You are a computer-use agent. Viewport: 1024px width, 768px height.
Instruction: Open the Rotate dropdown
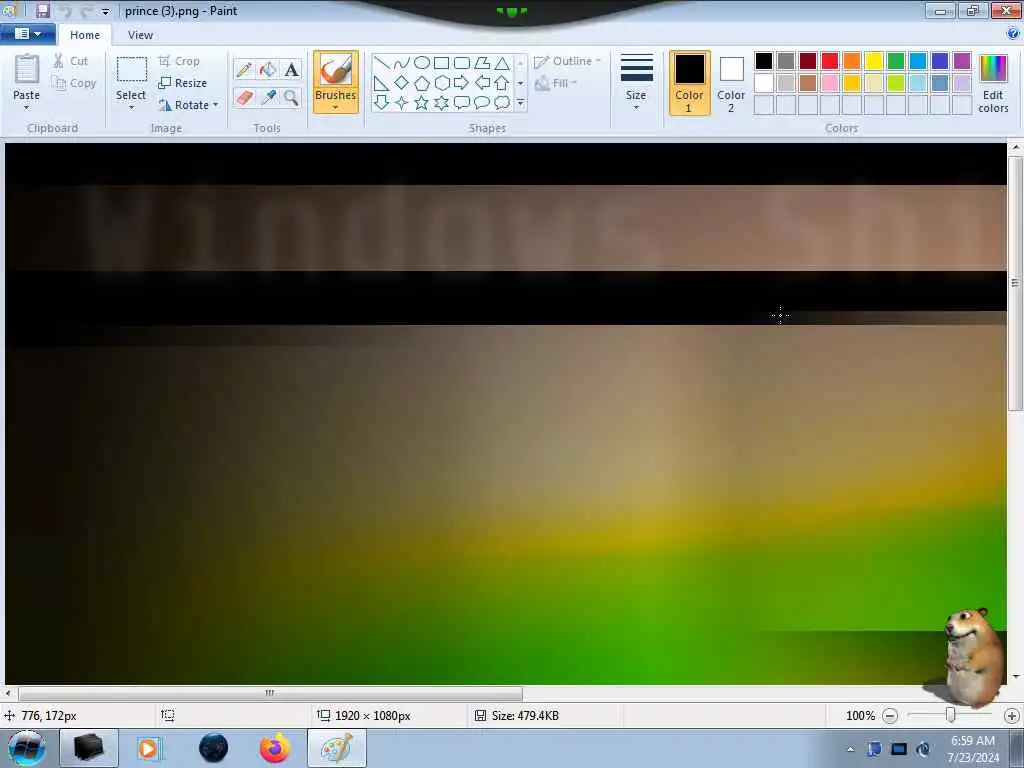point(188,105)
